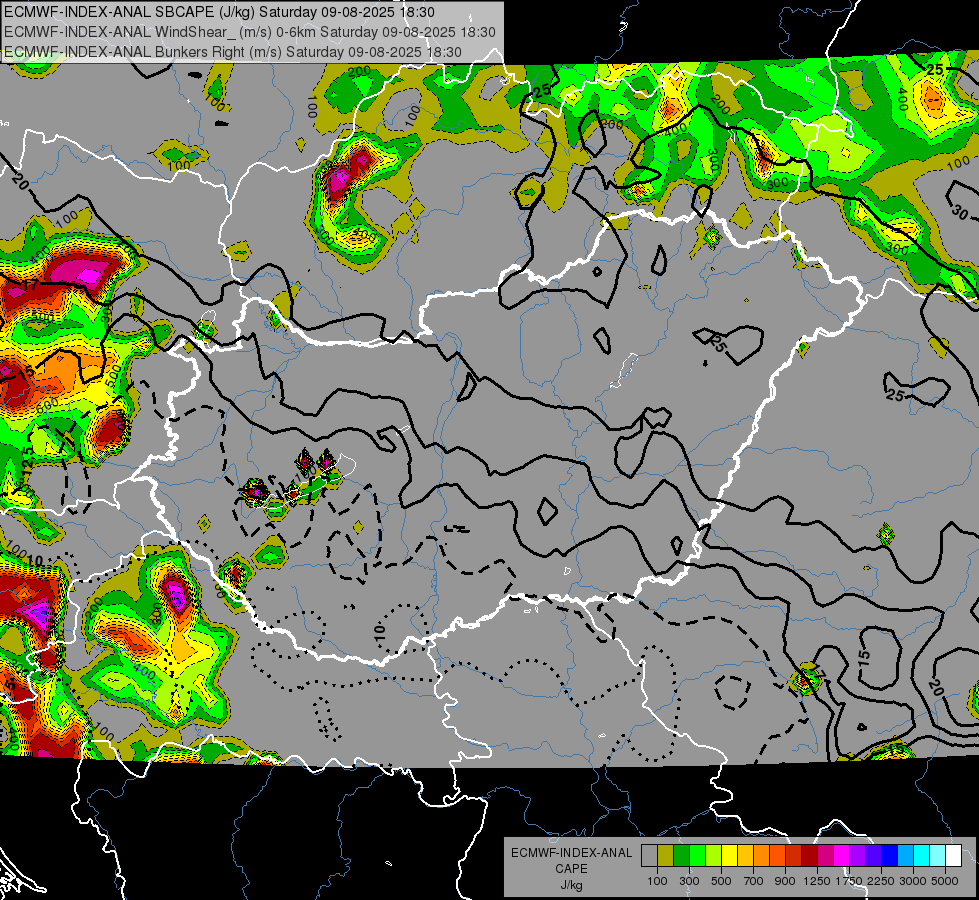Click the WindShear_ 0-6km title line

pyautogui.click(x=250, y=32)
